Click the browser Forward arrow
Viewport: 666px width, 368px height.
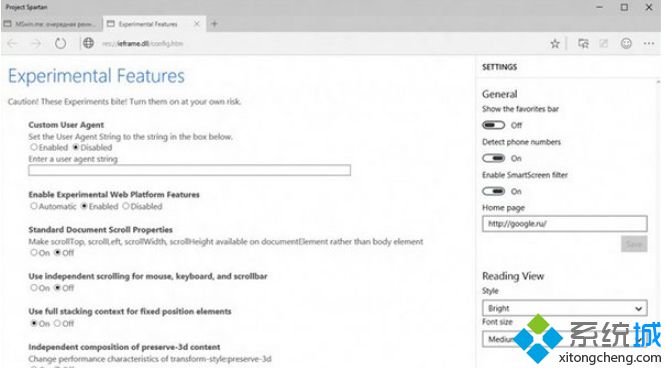pyautogui.click(x=36, y=43)
